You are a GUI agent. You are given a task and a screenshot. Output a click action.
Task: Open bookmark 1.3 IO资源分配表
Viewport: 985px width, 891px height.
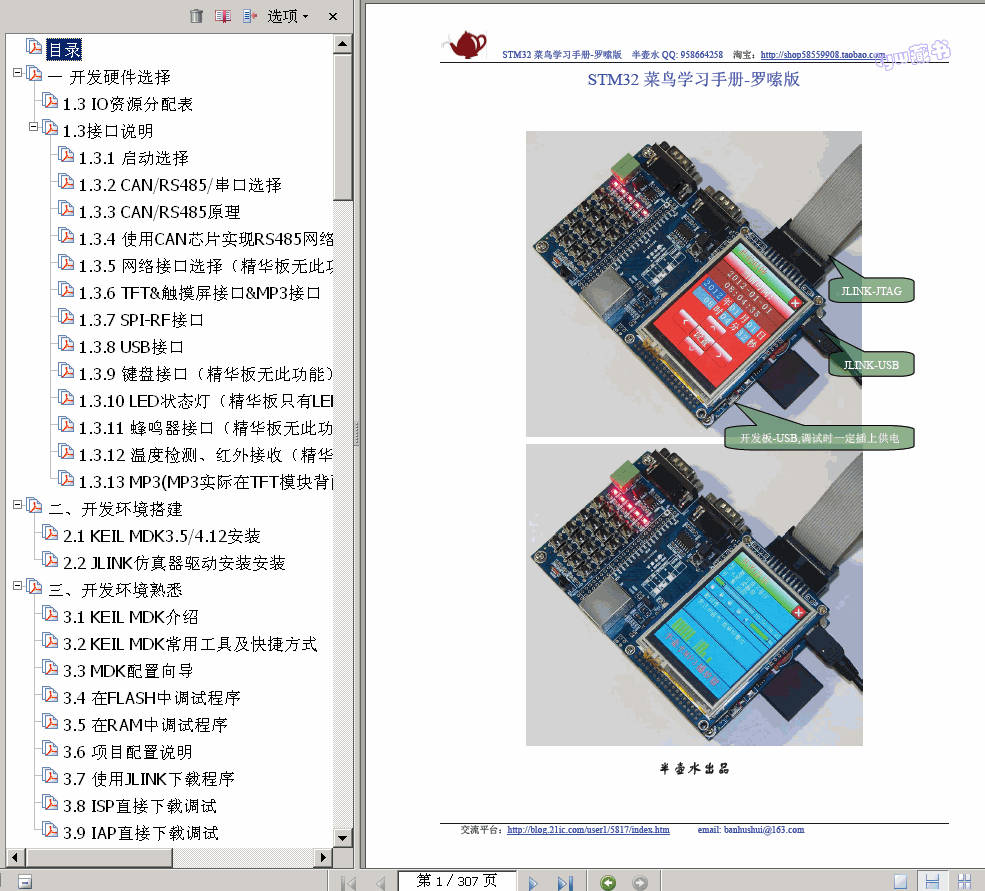[128, 104]
